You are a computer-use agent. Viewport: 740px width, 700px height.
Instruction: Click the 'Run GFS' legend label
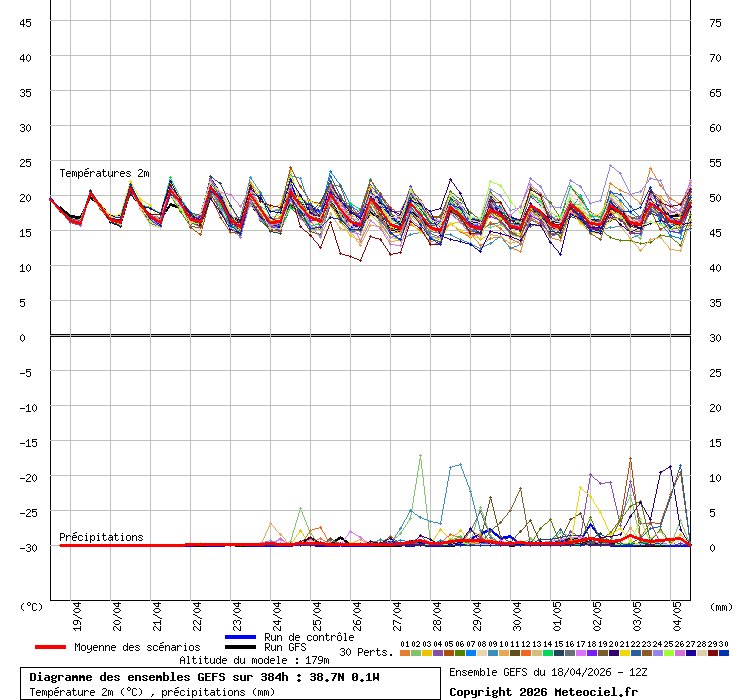(x=285, y=647)
